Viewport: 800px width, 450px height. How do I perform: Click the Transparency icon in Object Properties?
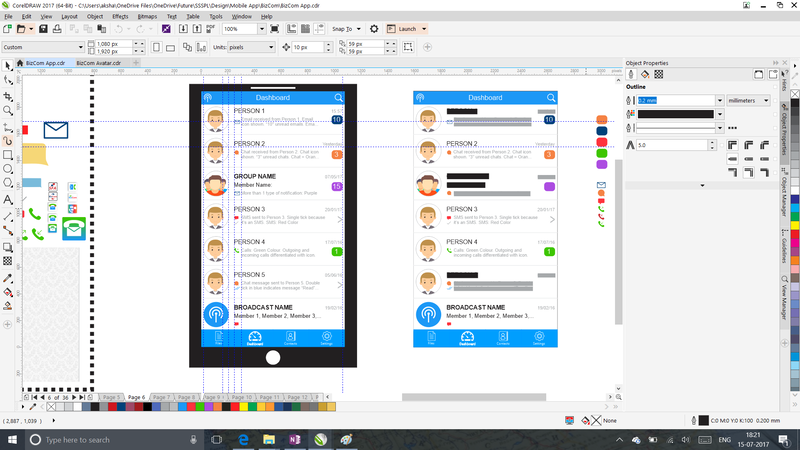(660, 74)
